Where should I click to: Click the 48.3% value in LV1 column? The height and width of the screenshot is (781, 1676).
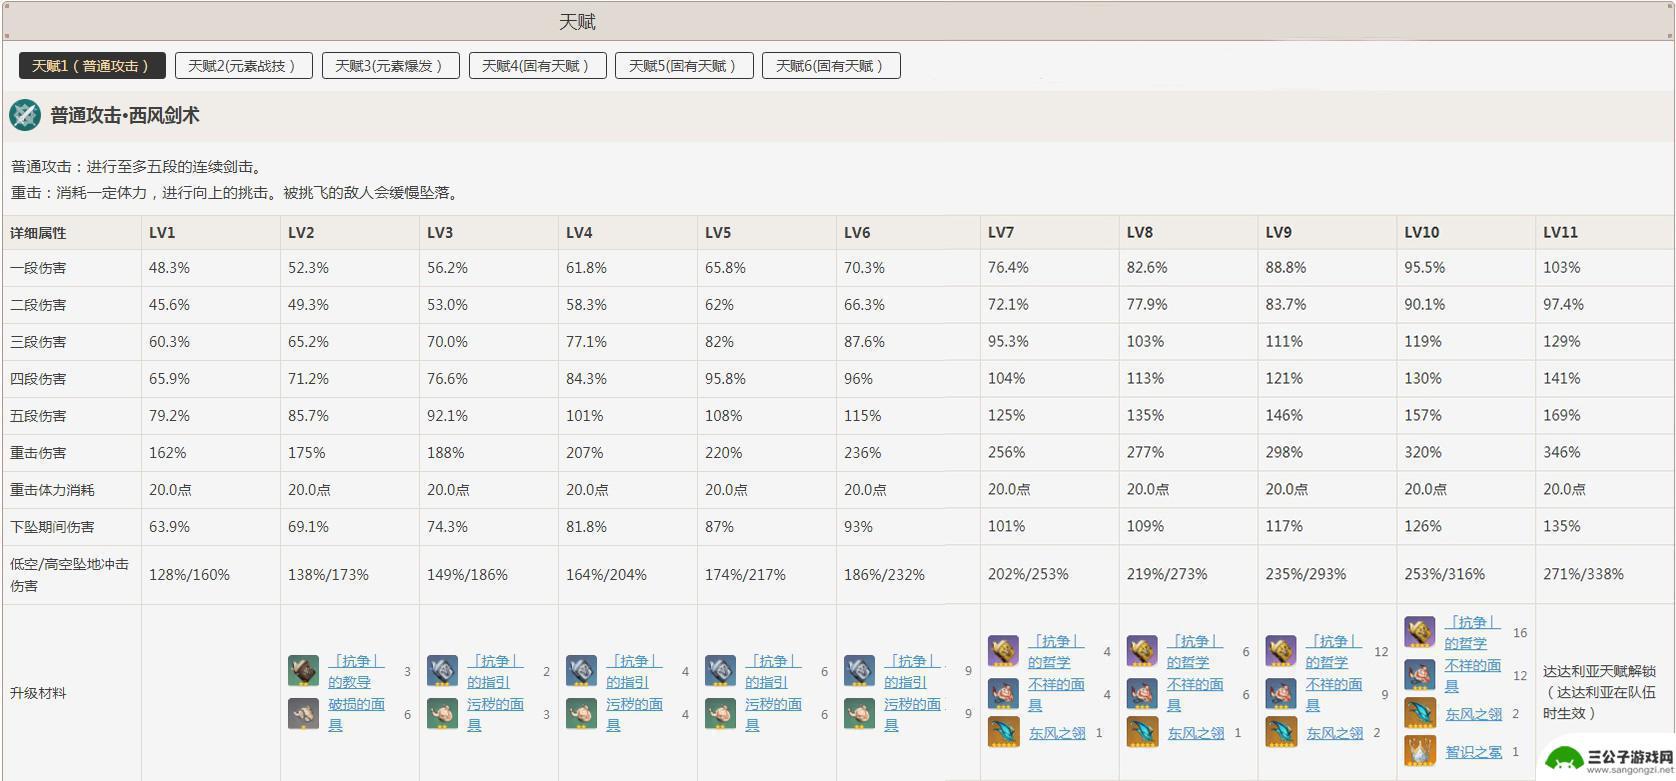(x=169, y=268)
